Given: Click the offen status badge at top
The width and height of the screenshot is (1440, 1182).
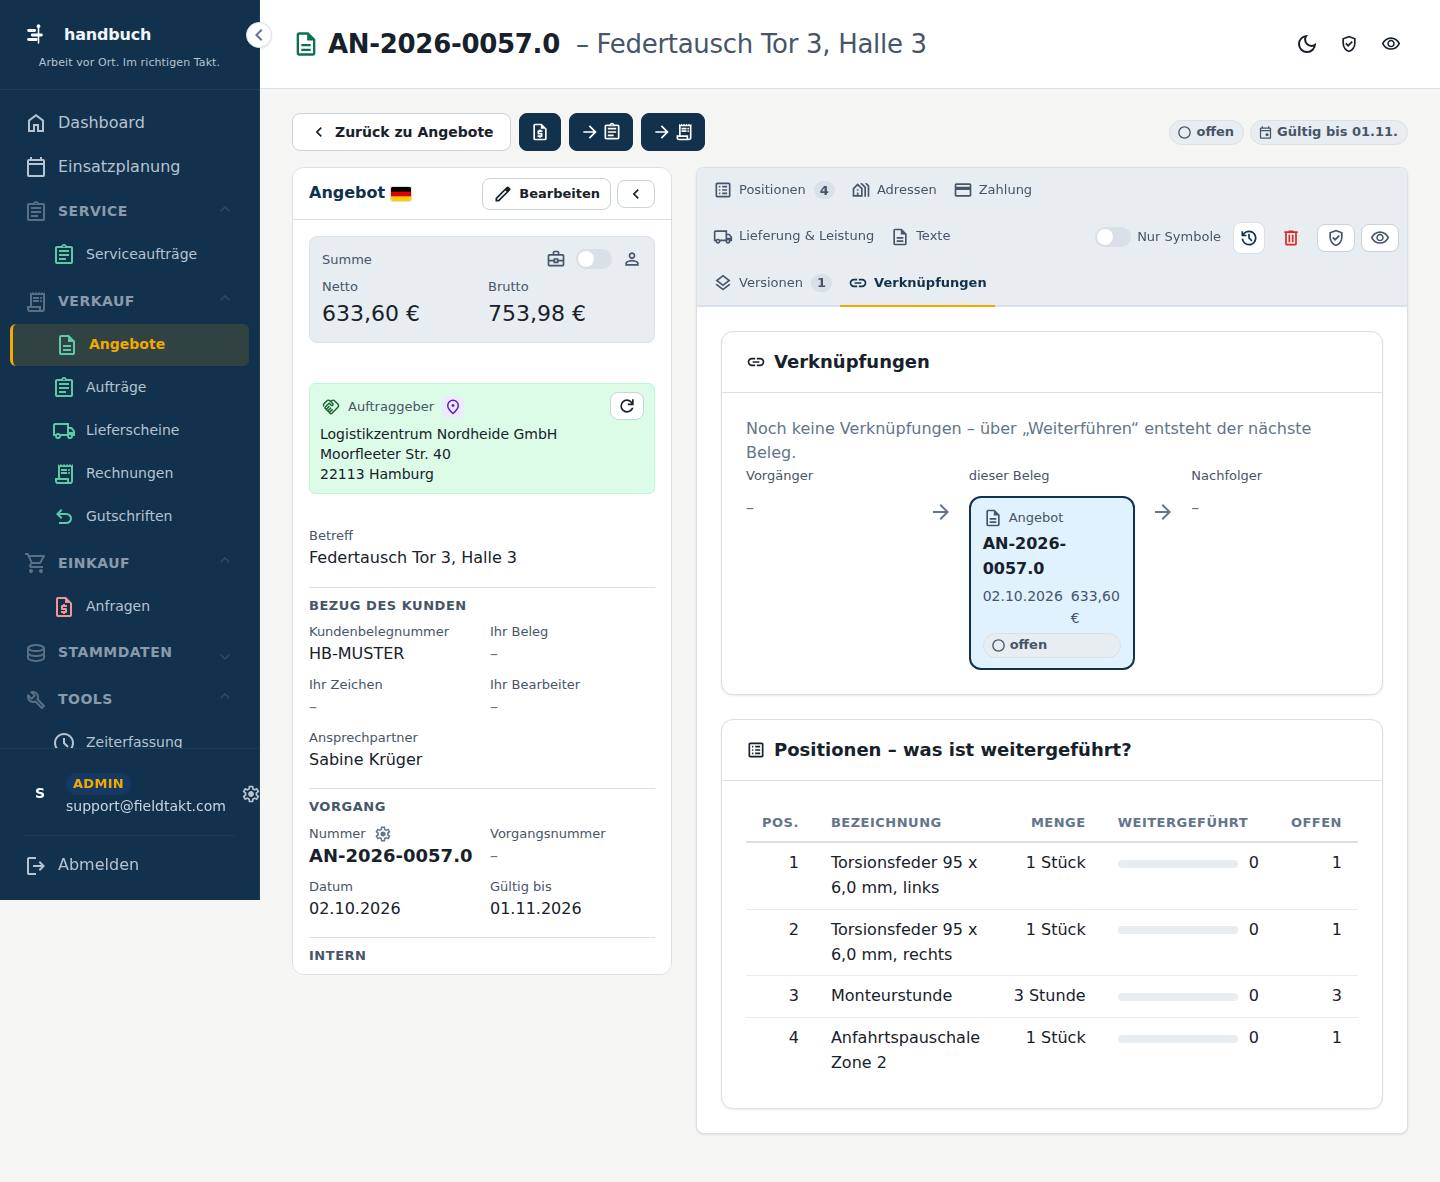Looking at the screenshot, I should pyautogui.click(x=1206, y=132).
